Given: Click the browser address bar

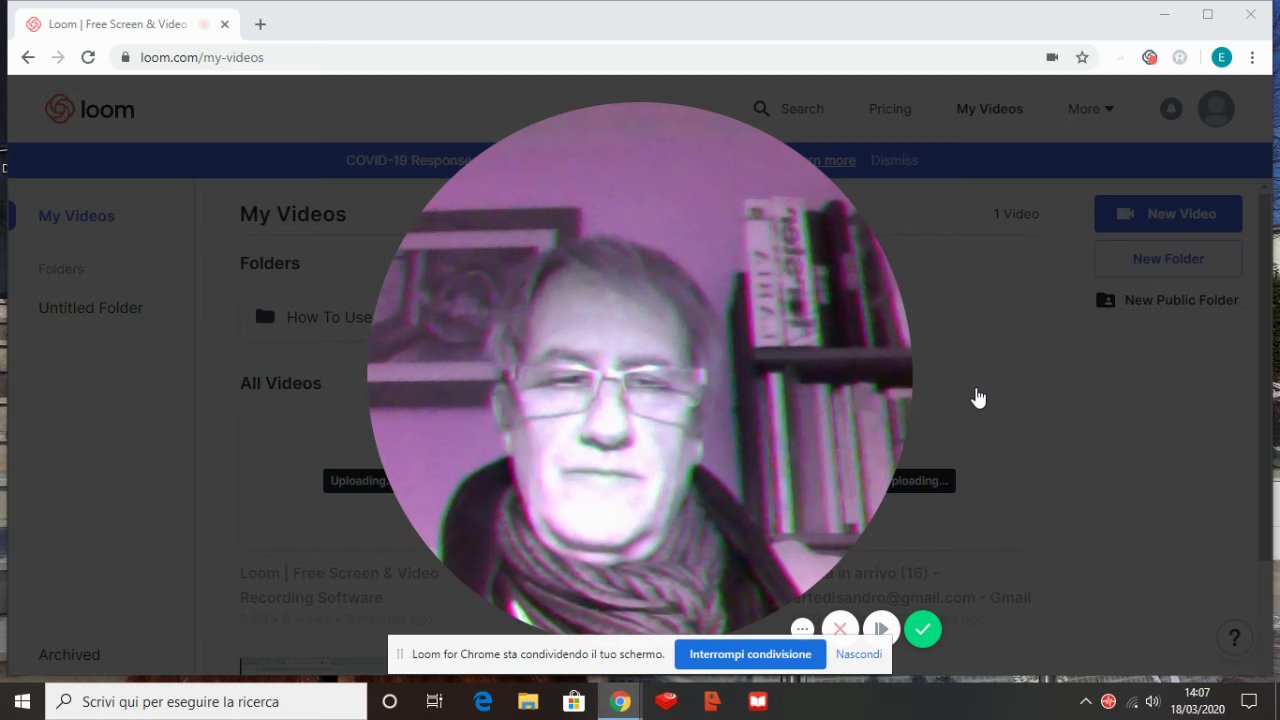Looking at the screenshot, I should pos(575,58).
